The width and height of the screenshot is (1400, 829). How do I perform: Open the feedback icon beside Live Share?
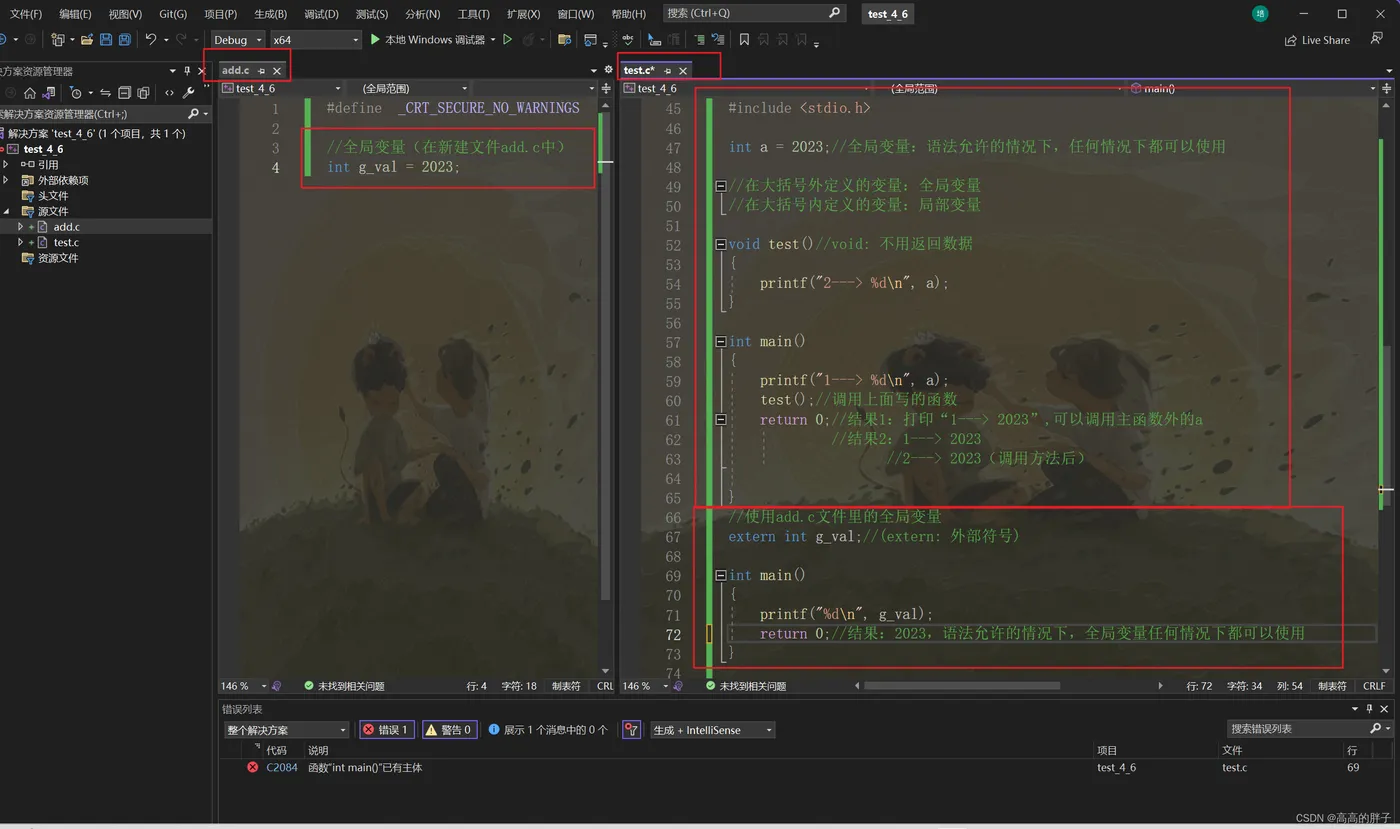1377,39
